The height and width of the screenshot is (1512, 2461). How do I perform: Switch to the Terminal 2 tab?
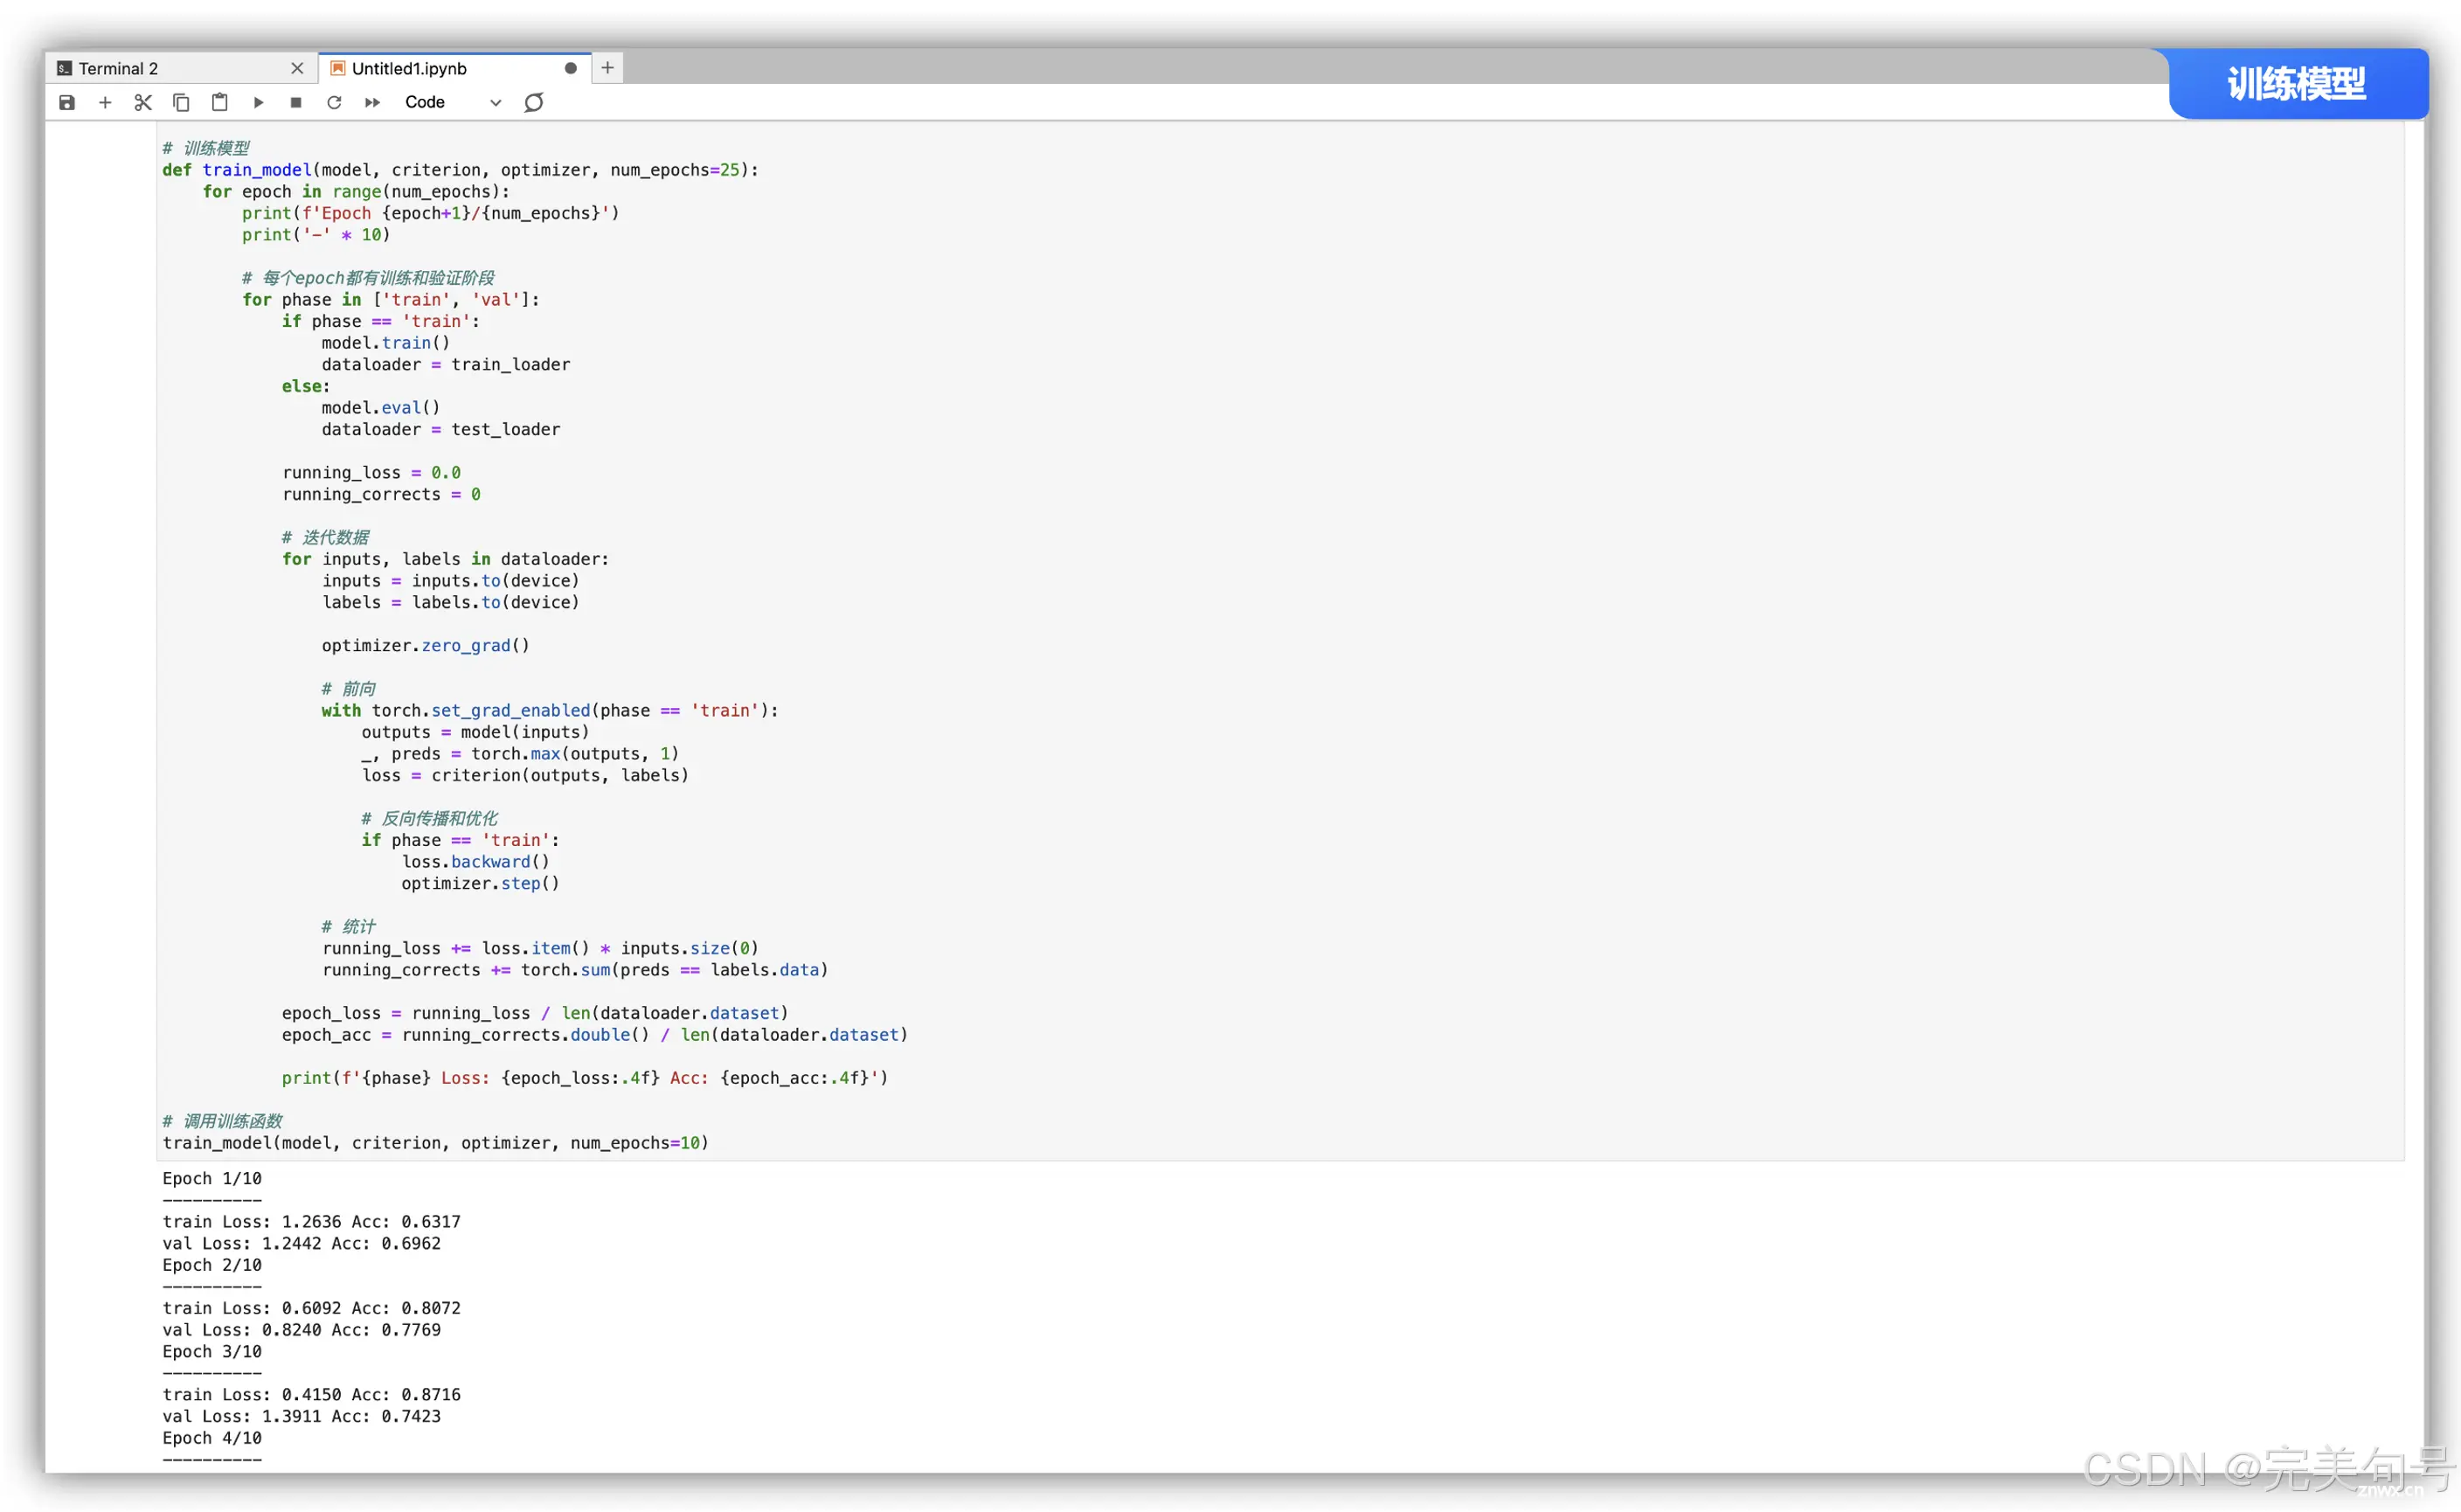click(x=180, y=68)
